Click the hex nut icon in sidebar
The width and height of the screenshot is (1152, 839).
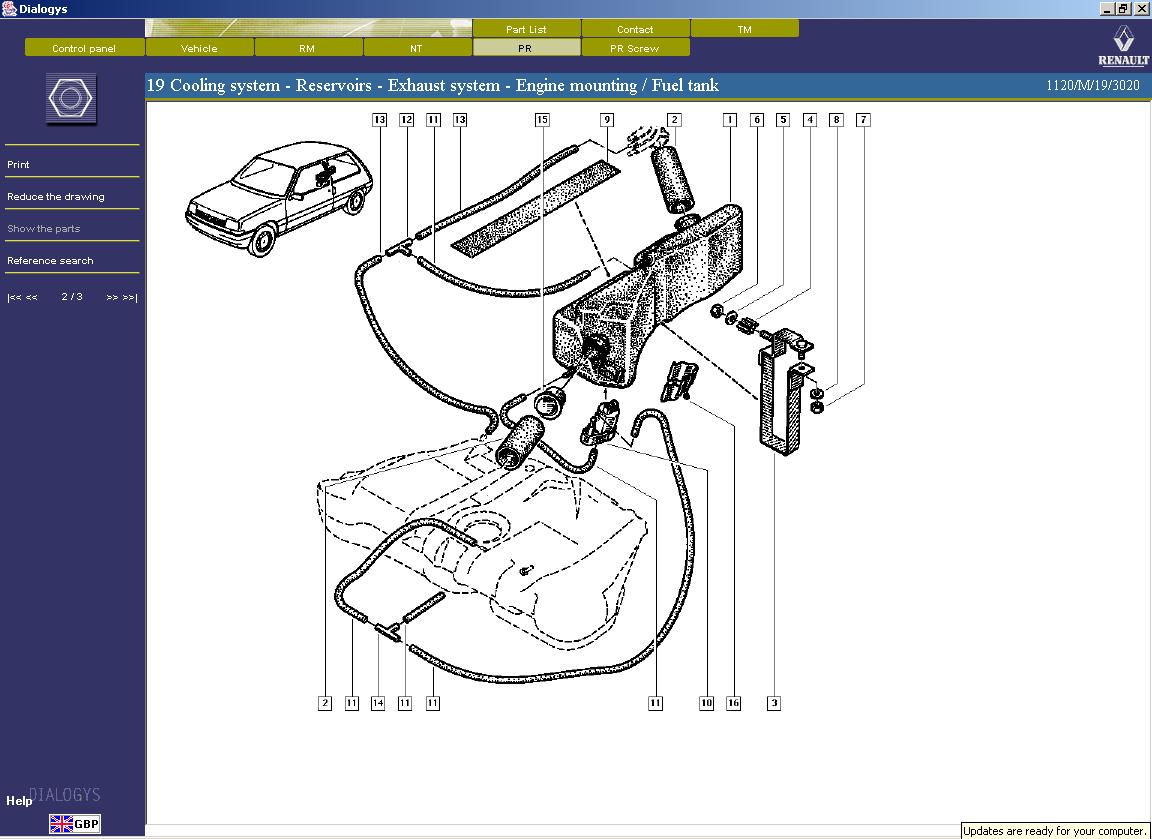tap(71, 98)
